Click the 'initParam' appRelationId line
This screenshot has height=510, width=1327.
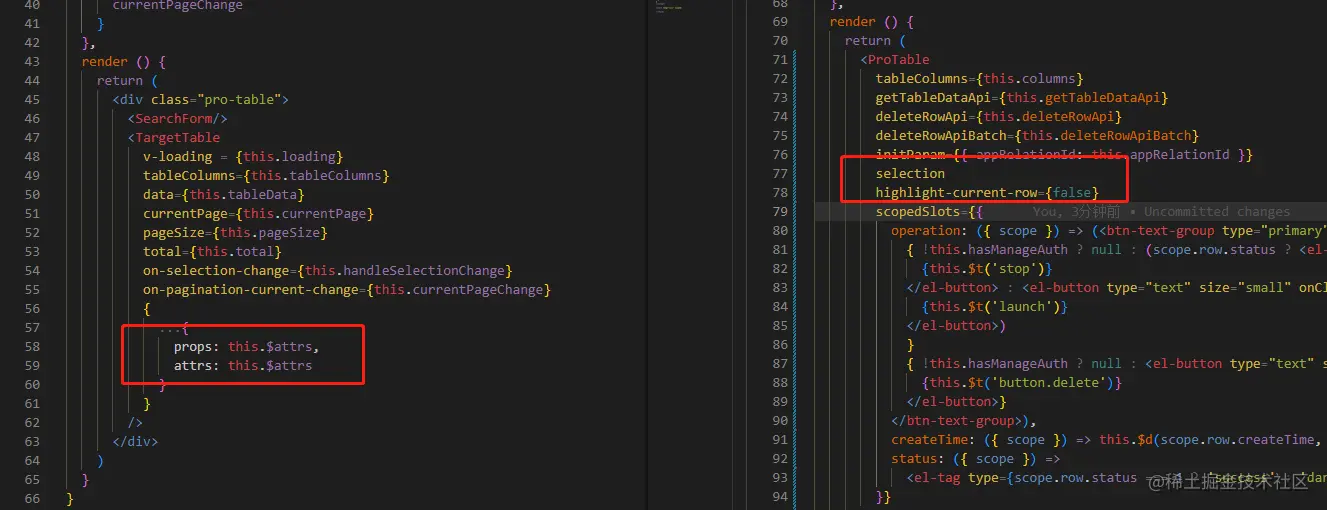1065,155
